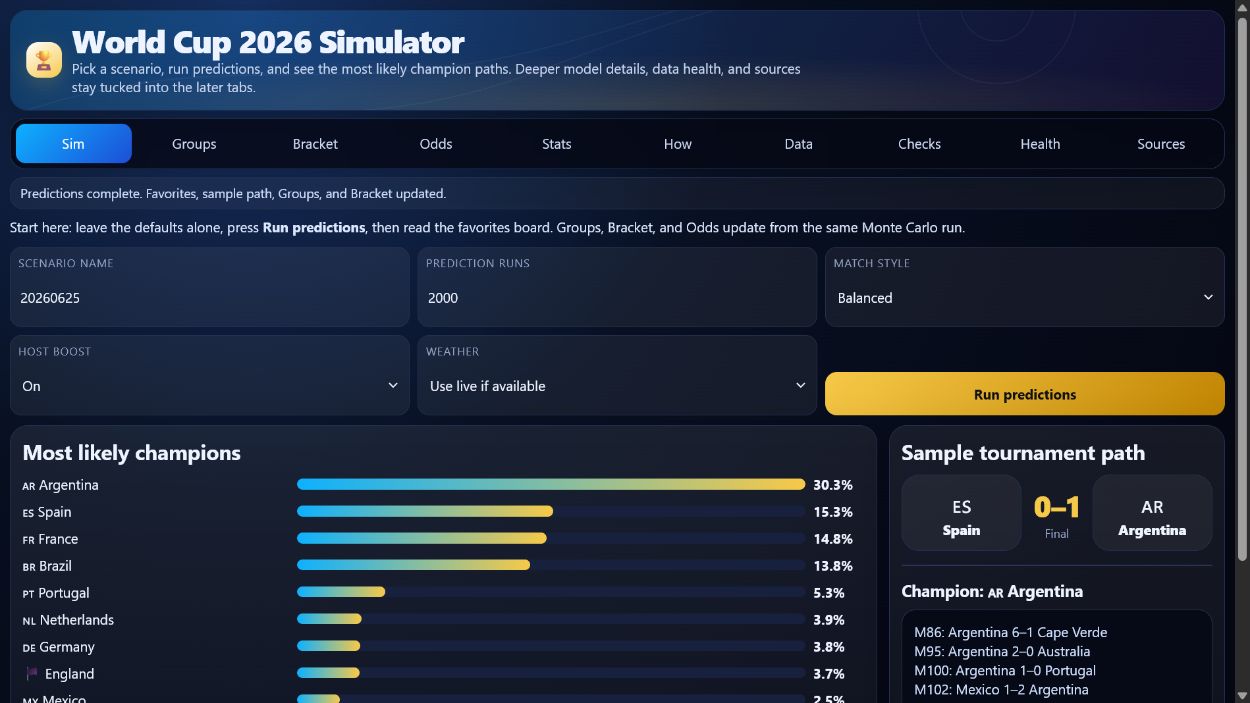Screen dimensions: 1250x703
Task: Click M102: Mexico 1–2 Argentina
Action: pos(1001,689)
